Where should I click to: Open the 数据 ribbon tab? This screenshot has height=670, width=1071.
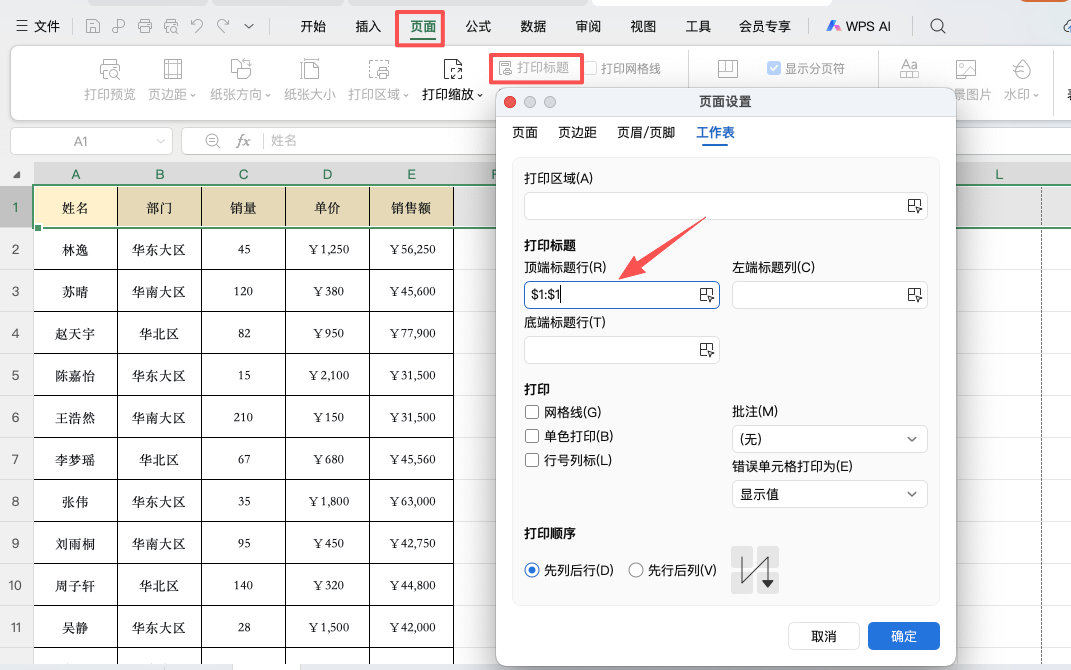[x=533, y=26]
